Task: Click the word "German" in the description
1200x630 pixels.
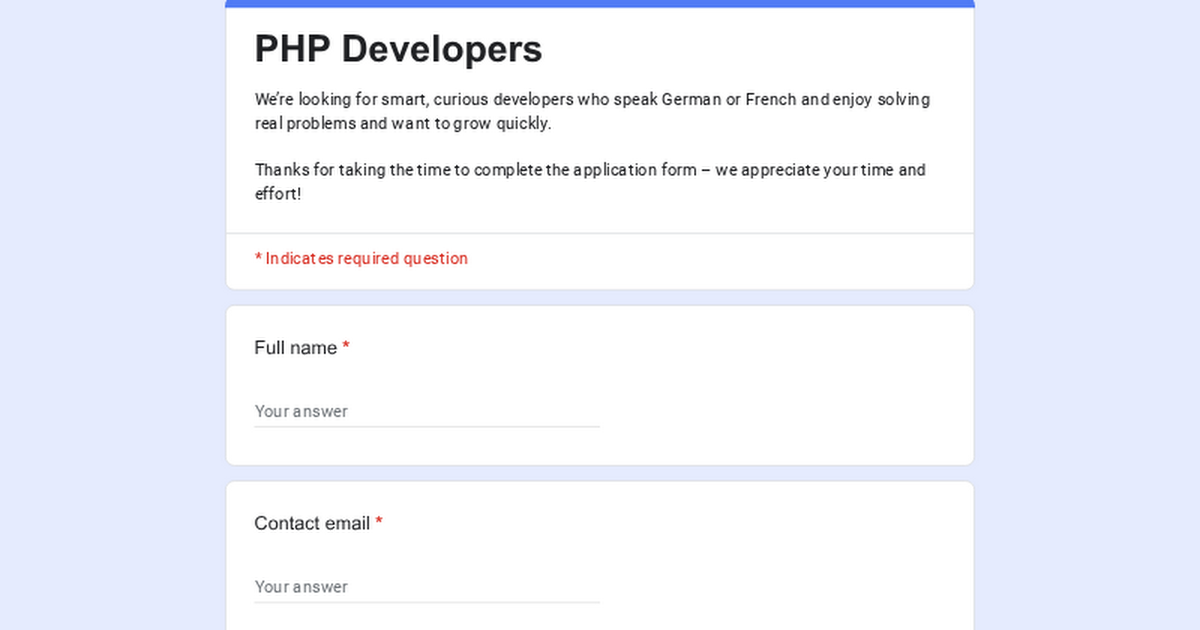Action: (x=691, y=100)
